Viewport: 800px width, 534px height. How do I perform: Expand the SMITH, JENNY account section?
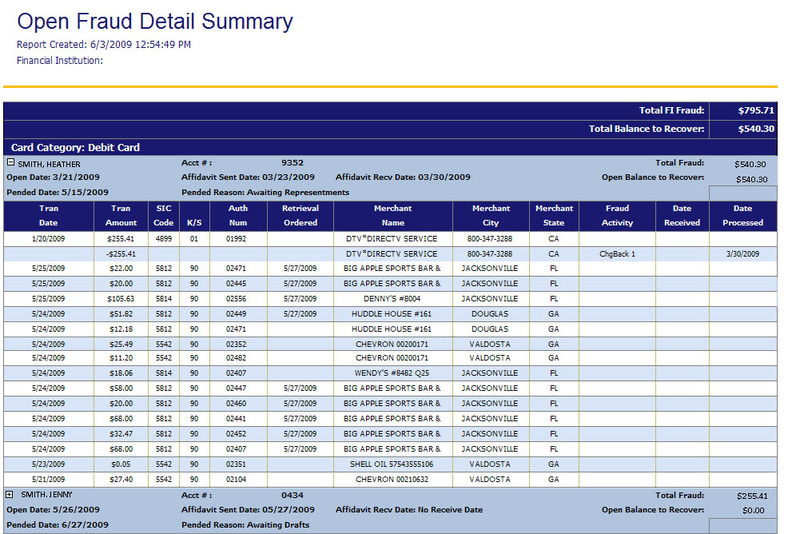click(x=10, y=494)
